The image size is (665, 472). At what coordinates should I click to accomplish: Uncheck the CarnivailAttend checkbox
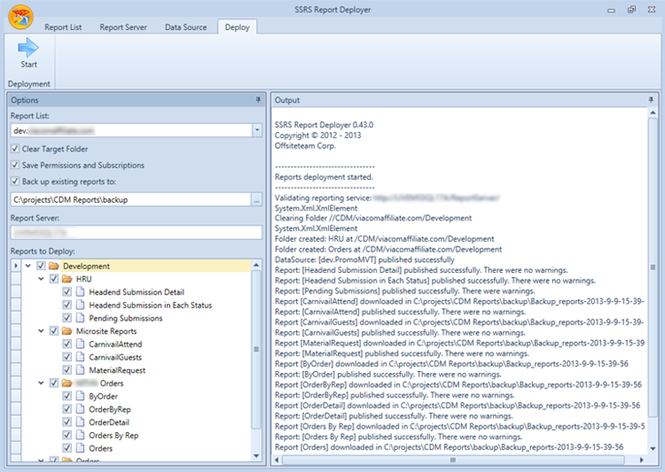coord(67,344)
